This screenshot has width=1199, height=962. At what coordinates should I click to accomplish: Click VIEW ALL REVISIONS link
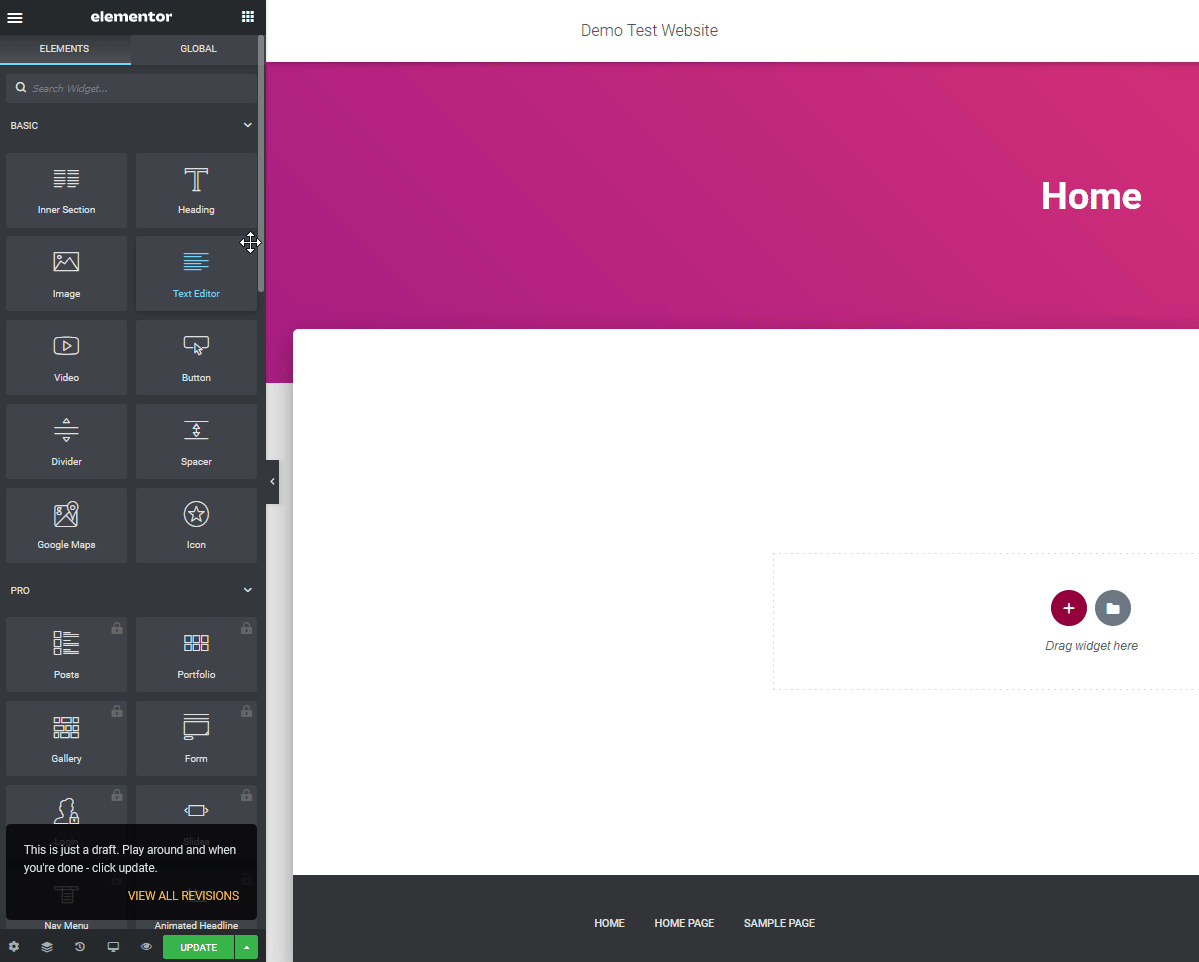(184, 895)
